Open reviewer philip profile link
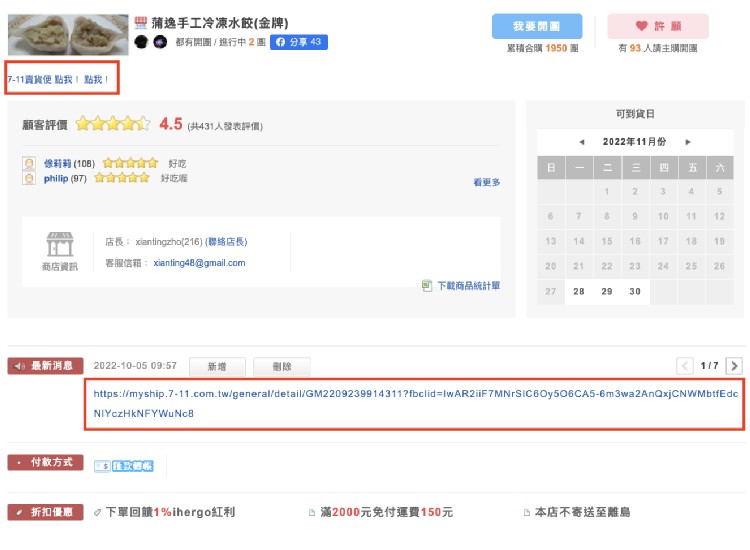The width and height of the screenshot is (750, 550). click(55, 178)
